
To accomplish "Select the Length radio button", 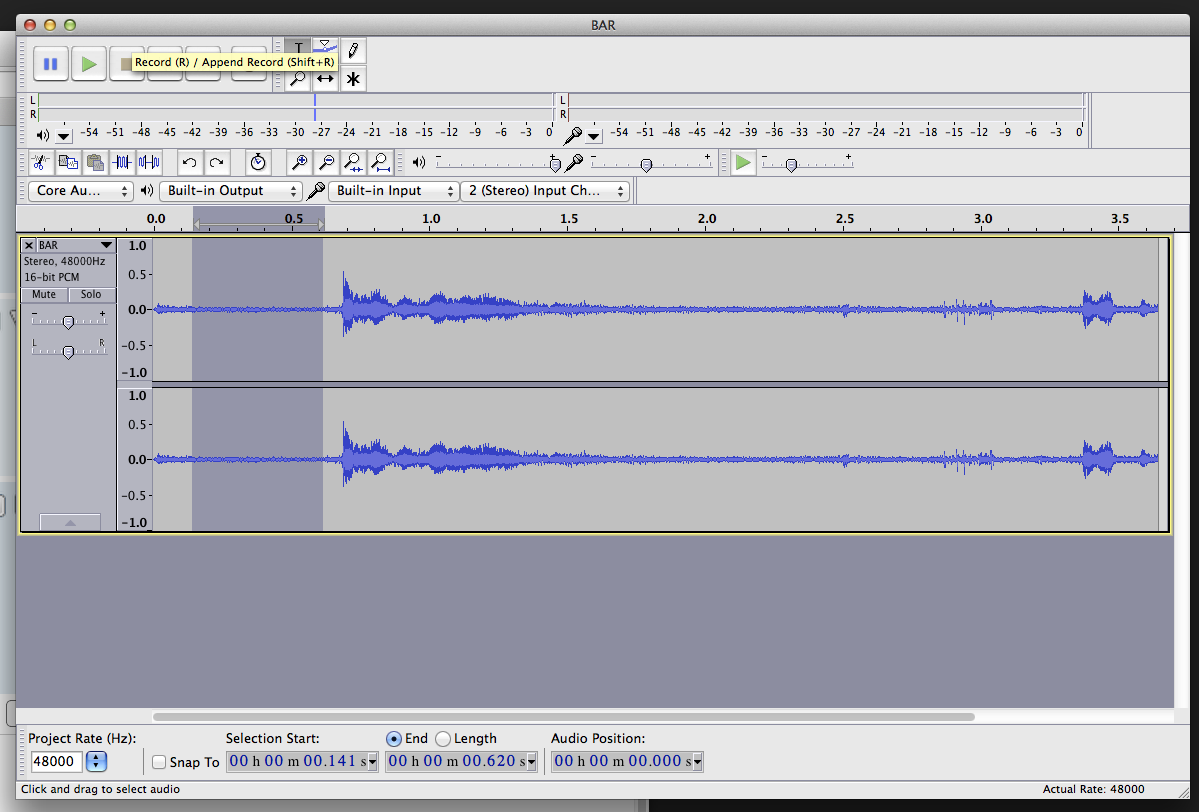I will tap(443, 739).
